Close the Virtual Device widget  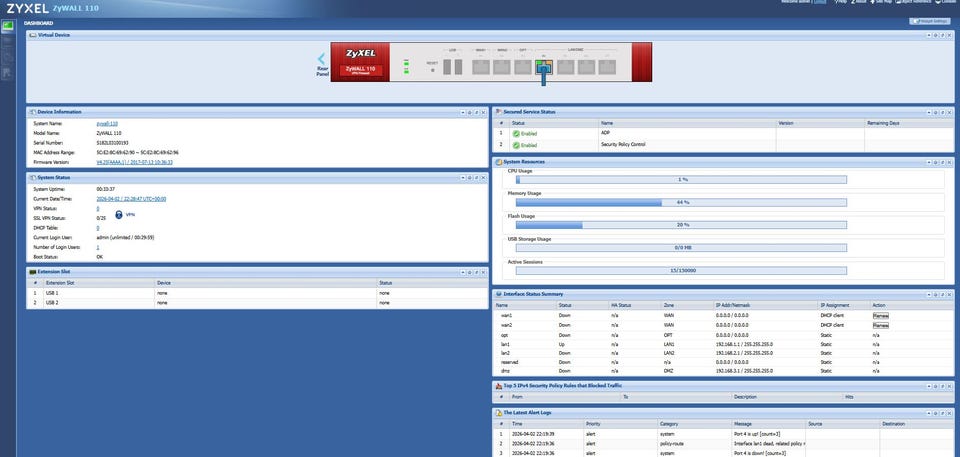[948, 36]
